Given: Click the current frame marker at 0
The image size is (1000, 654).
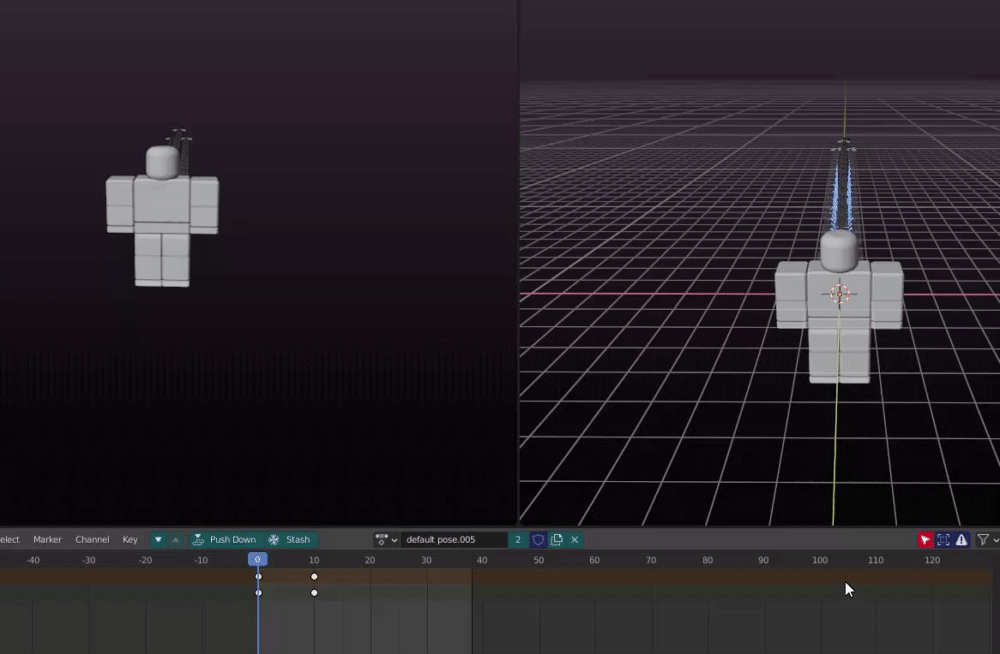Looking at the screenshot, I should (258, 560).
